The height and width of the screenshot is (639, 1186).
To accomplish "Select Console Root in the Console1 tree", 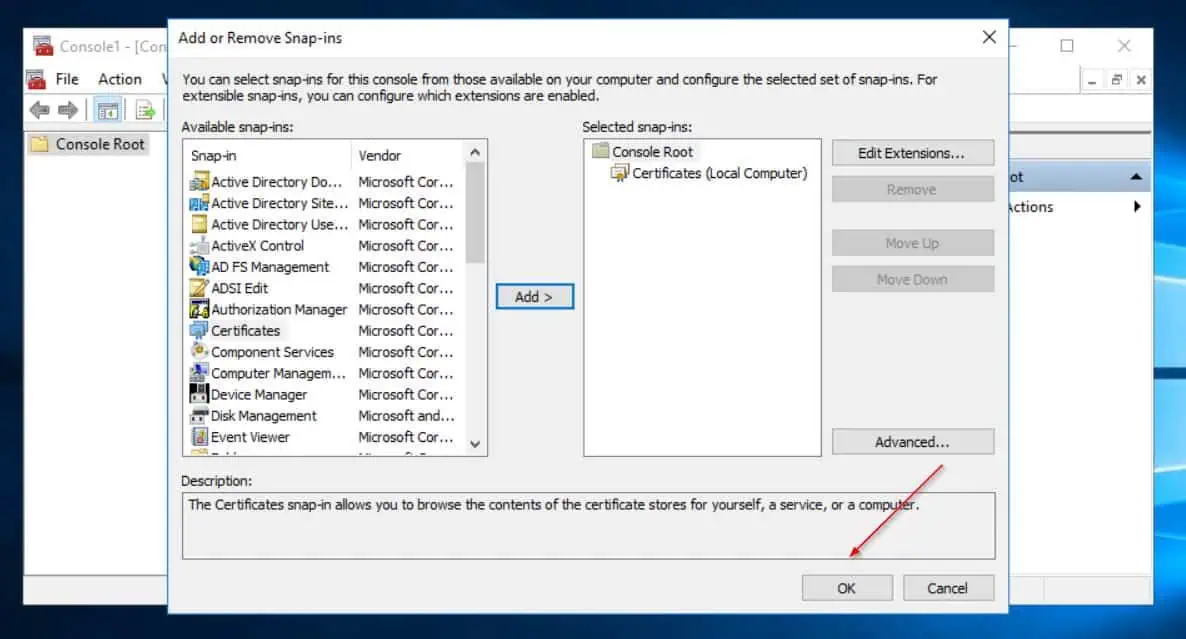I will 99,144.
